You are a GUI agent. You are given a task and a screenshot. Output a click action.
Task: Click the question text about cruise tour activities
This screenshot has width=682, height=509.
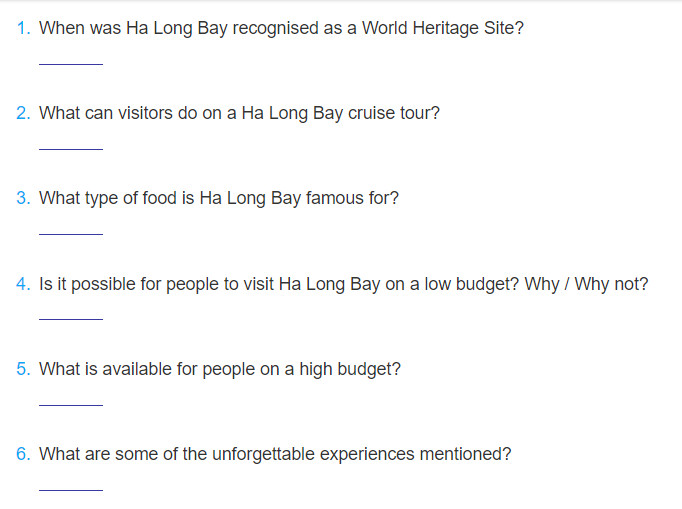click(x=239, y=113)
